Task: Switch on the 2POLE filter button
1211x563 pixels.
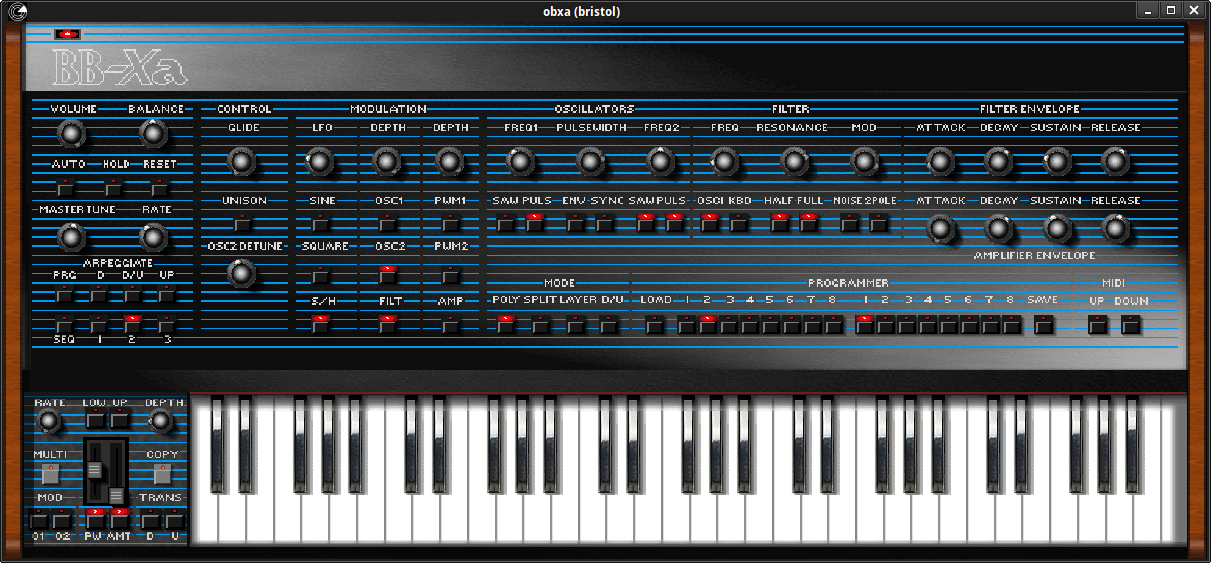Action: [879, 223]
